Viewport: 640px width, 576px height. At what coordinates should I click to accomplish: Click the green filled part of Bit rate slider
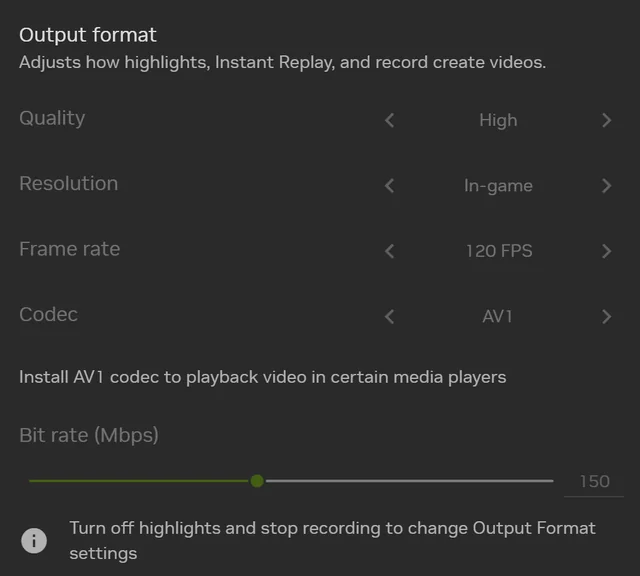139,481
